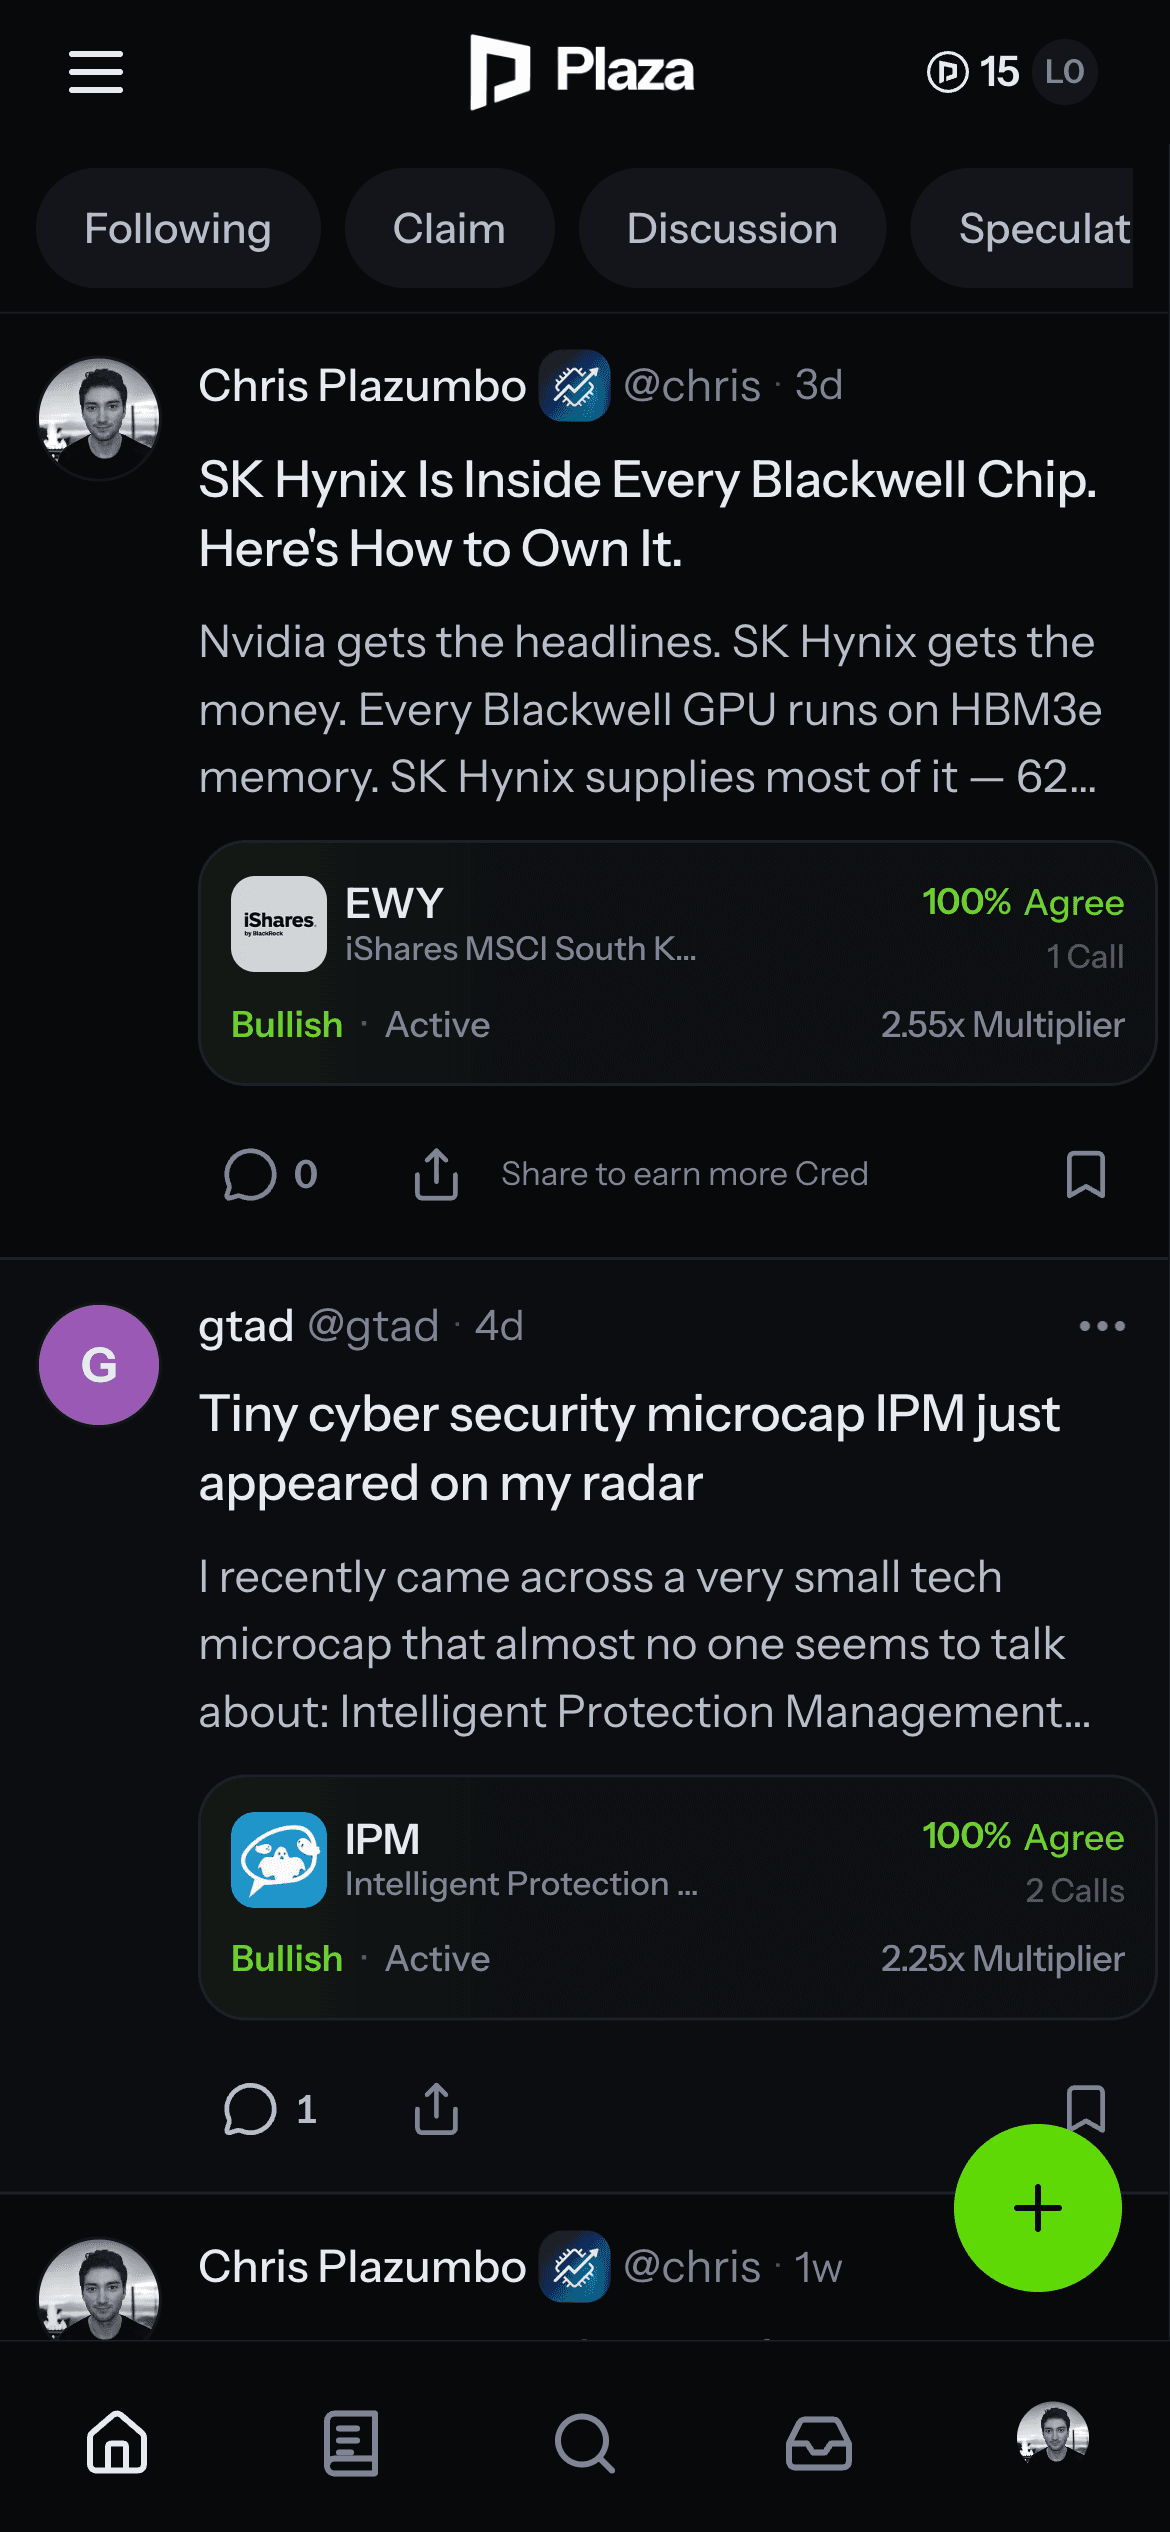Open the IPM ticker card
1170x2532 pixels.
(x=677, y=1897)
